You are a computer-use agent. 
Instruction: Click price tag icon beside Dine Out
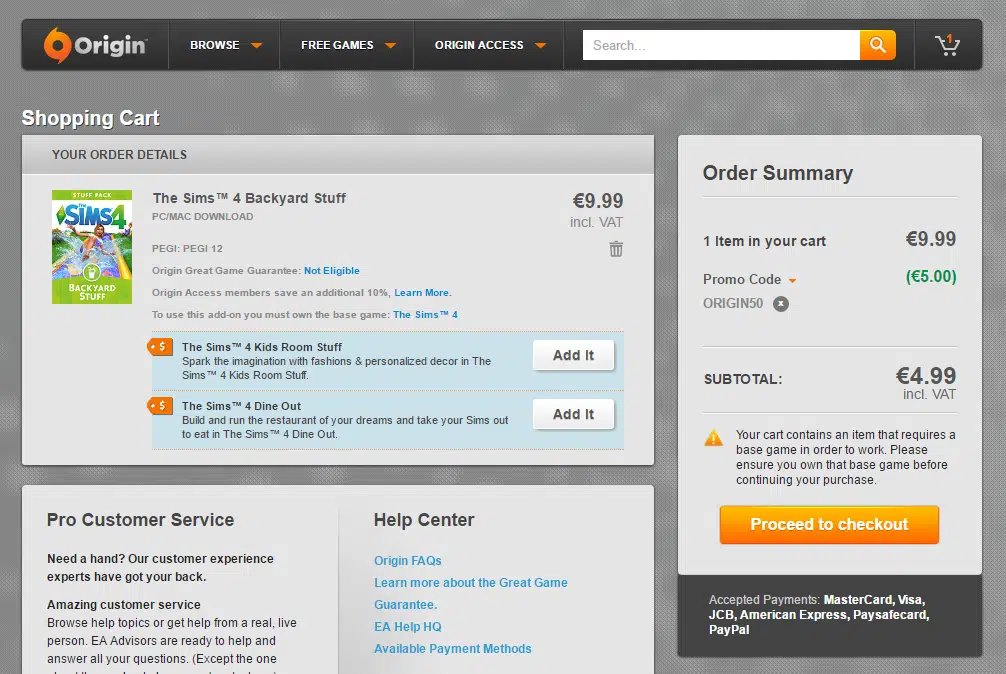[160, 405]
